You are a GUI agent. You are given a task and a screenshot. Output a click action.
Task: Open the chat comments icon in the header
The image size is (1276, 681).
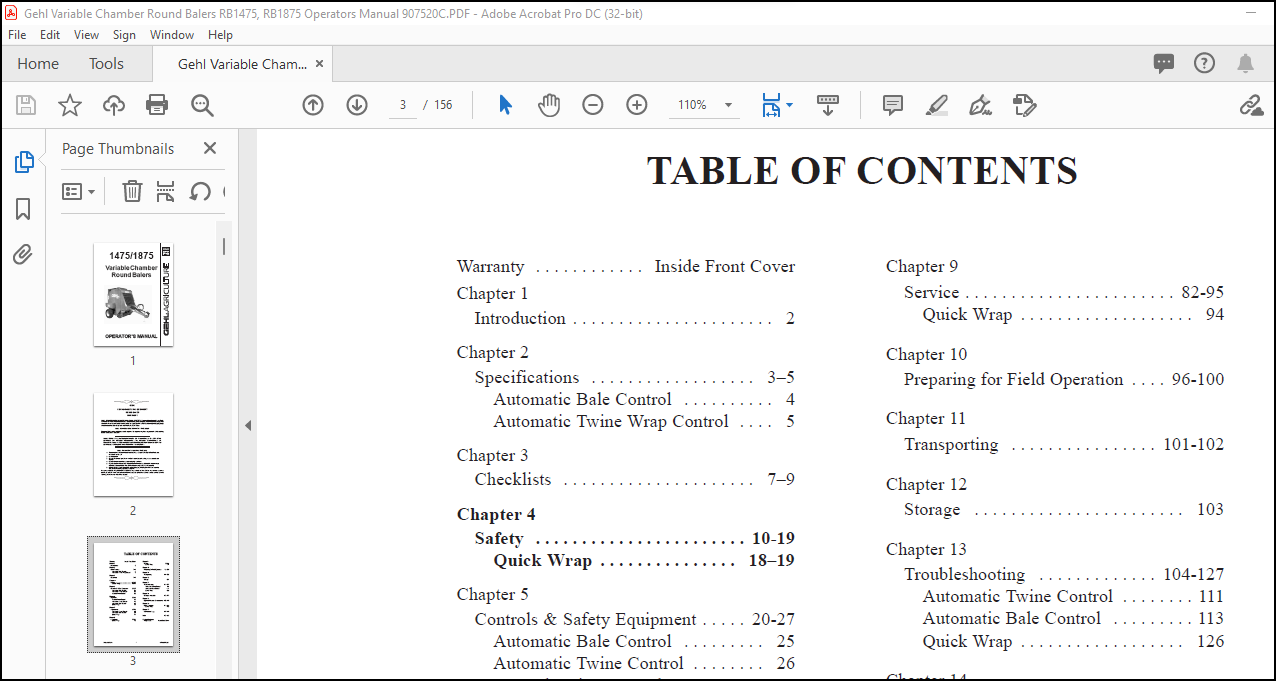pyautogui.click(x=1164, y=63)
